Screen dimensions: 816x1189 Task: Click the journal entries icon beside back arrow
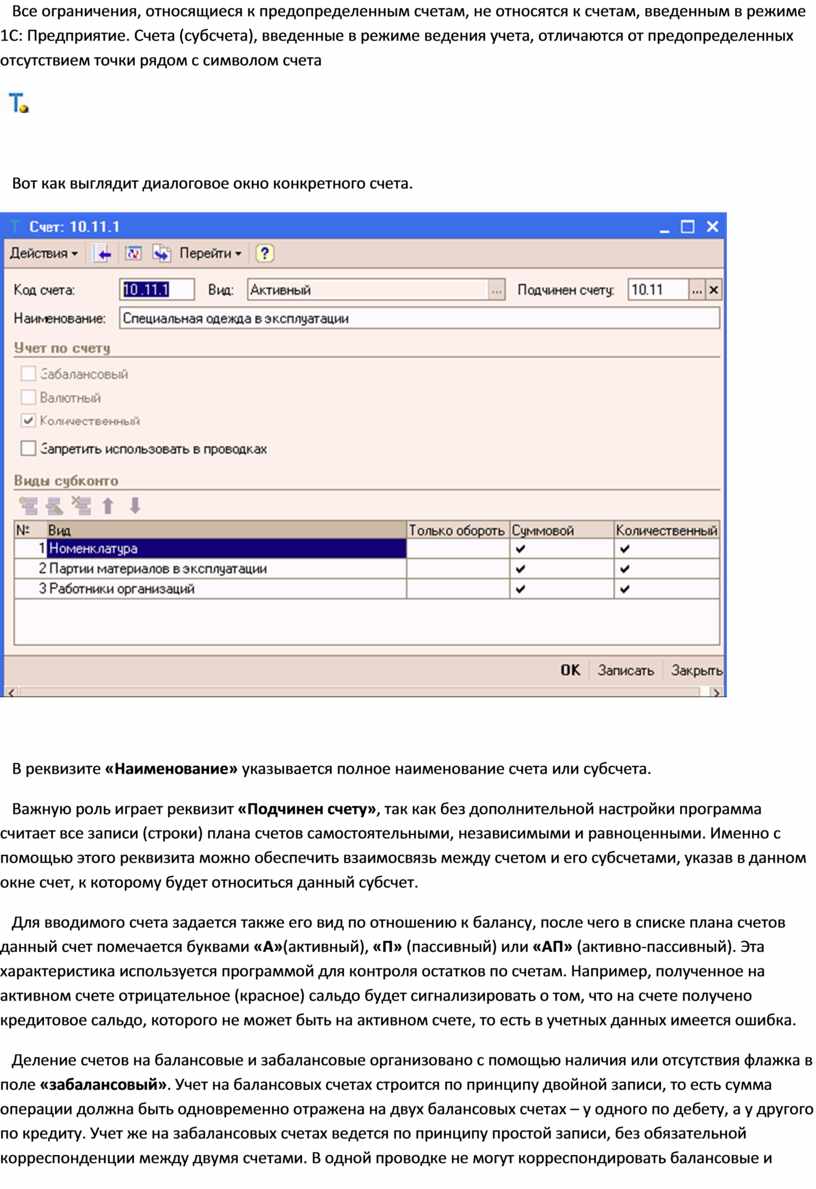133,254
